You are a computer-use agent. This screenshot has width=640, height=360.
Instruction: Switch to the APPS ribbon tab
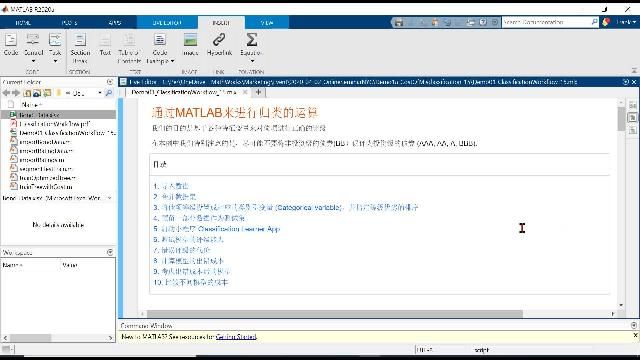coord(115,22)
